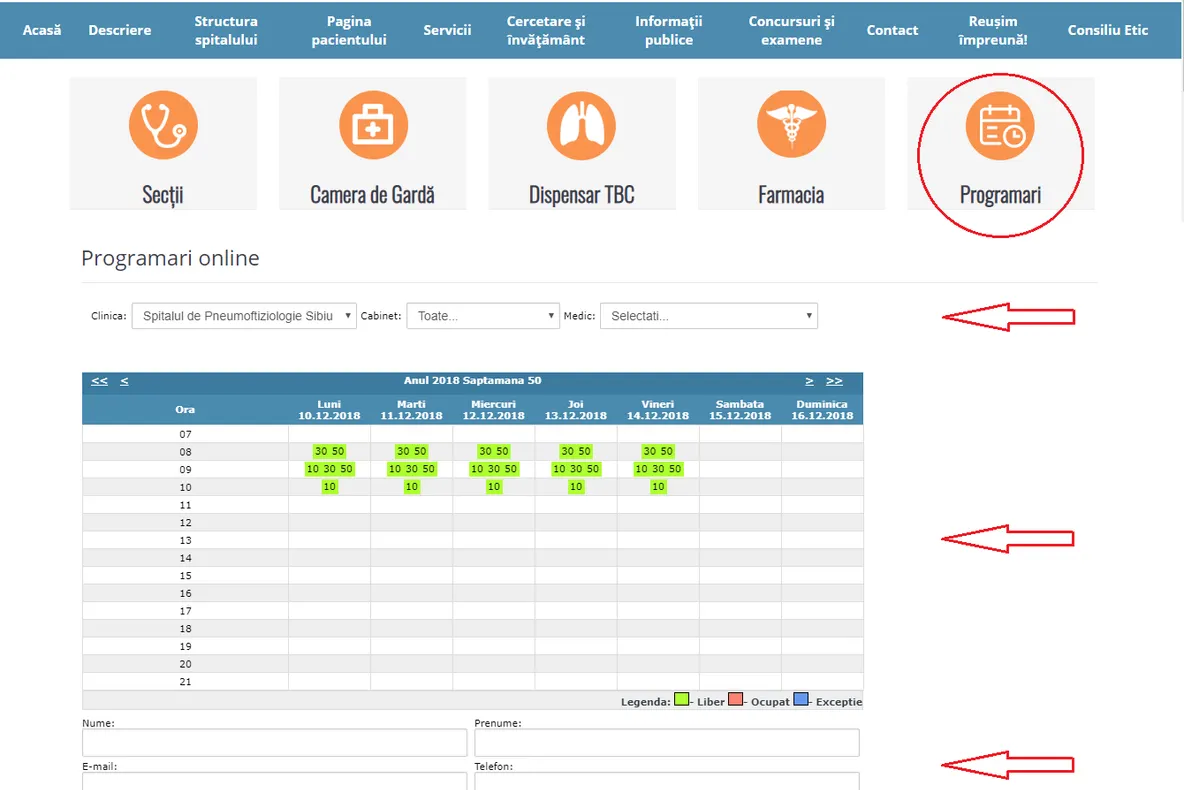Viewport: 1184px width, 790px height.
Task: Open Structura spitalului menu
Action: click(x=226, y=30)
